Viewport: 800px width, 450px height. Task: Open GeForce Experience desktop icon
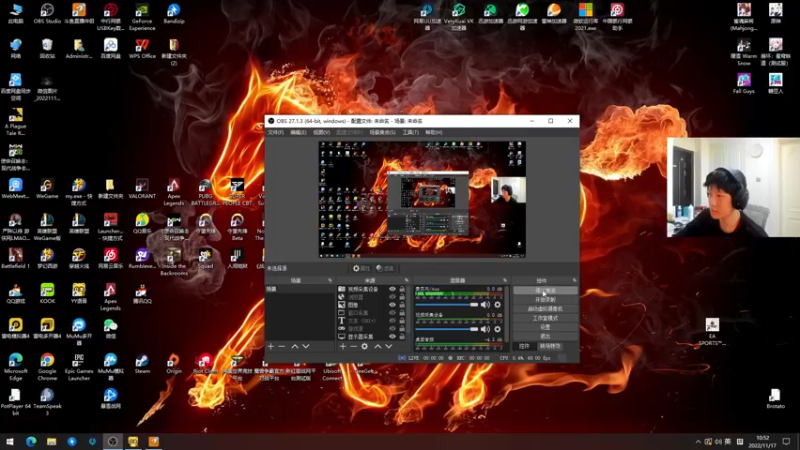click(142, 17)
